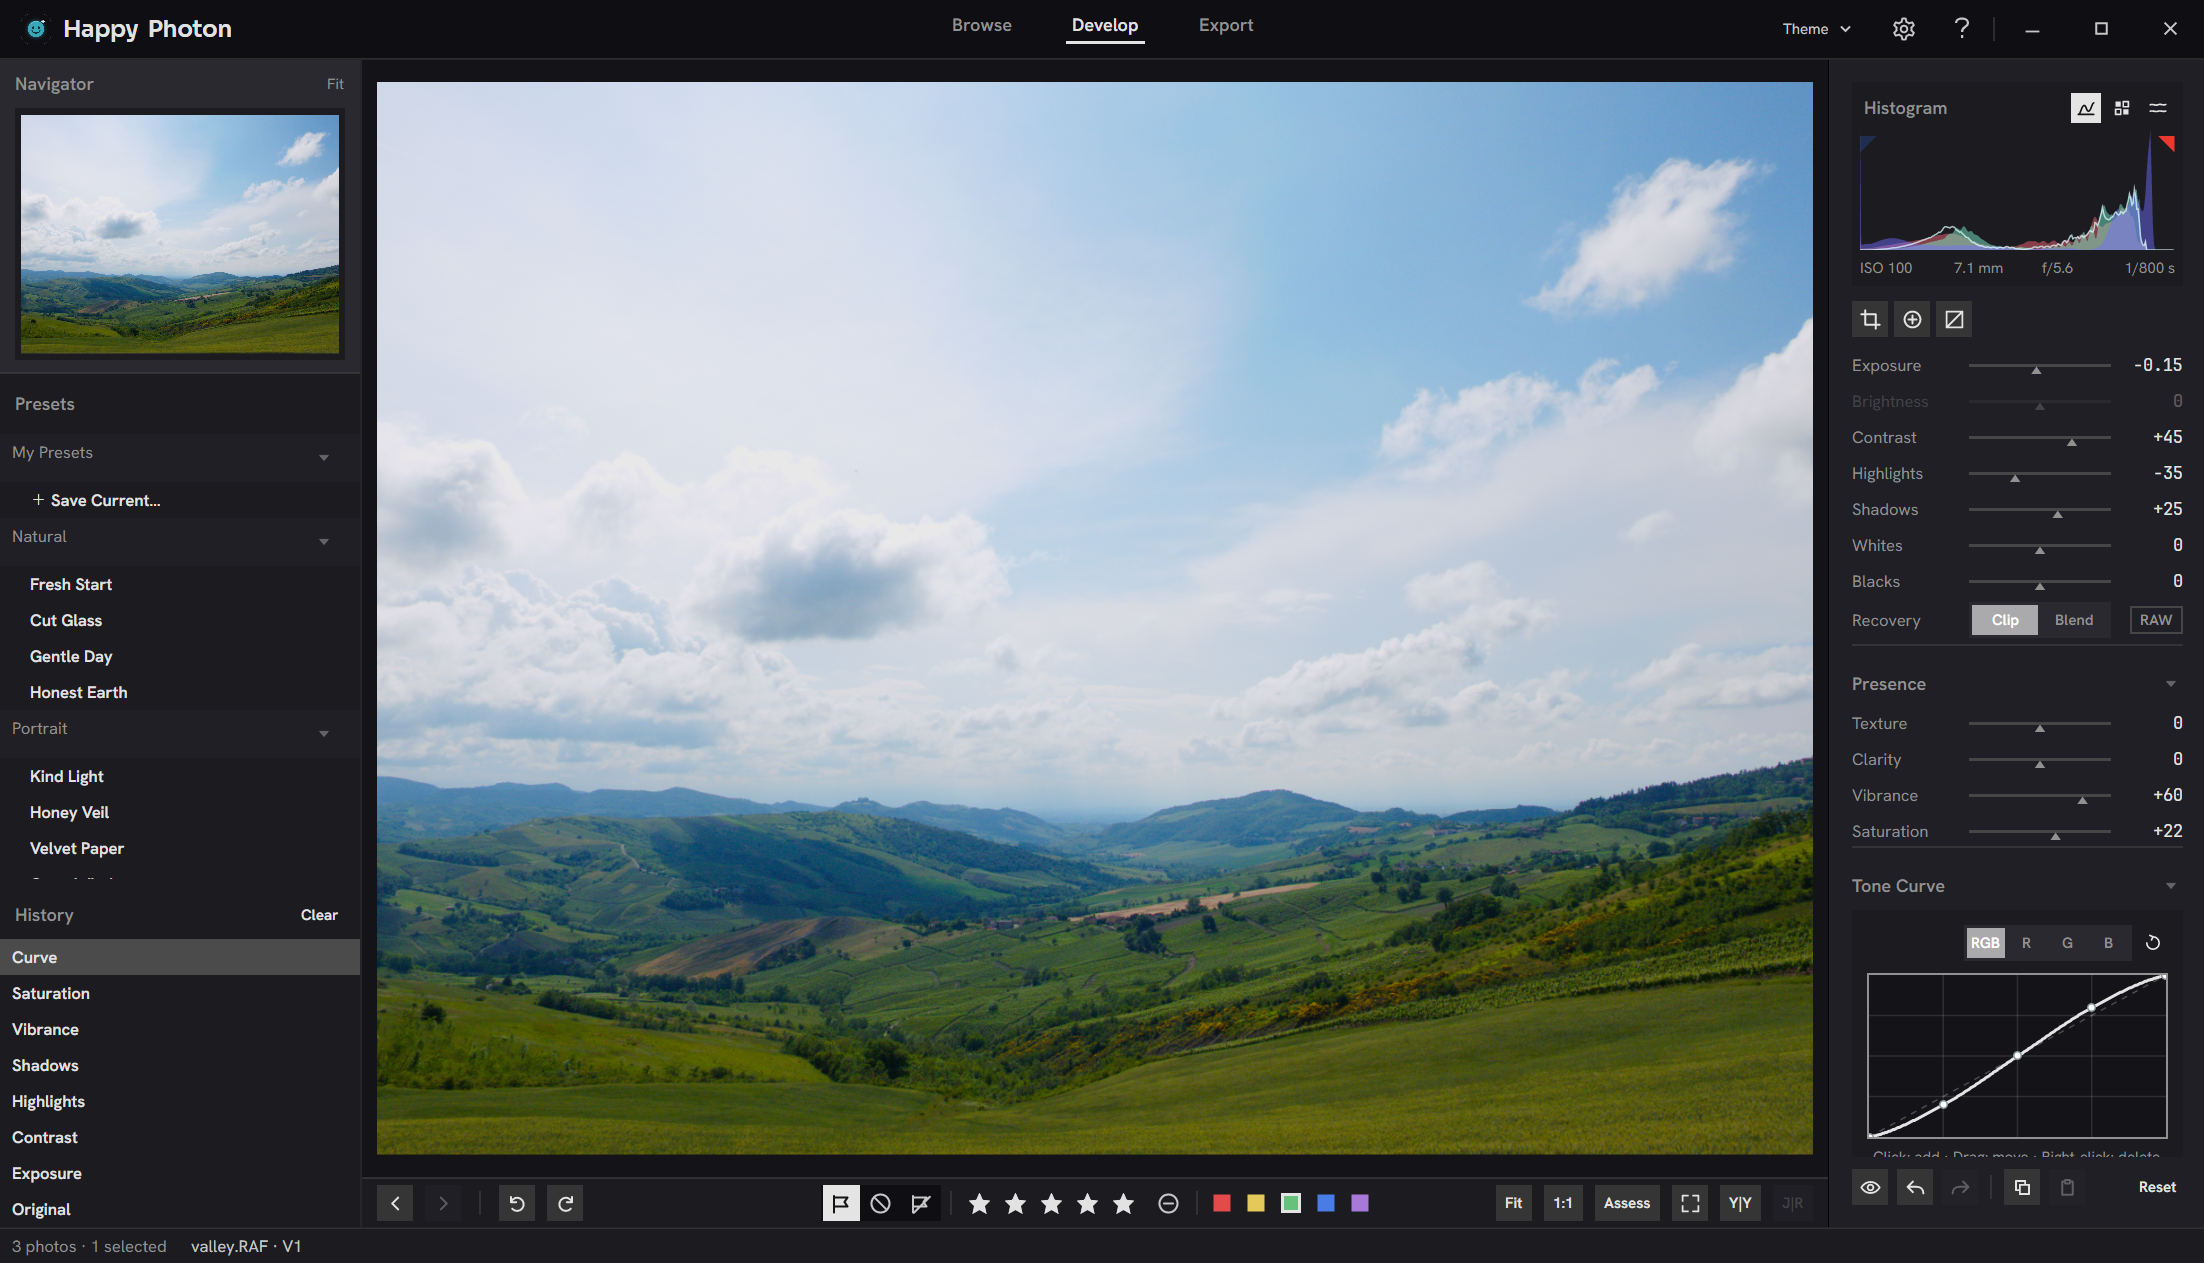The width and height of the screenshot is (2204, 1263).
Task: Collapse the Natural presets group
Action: point(324,541)
